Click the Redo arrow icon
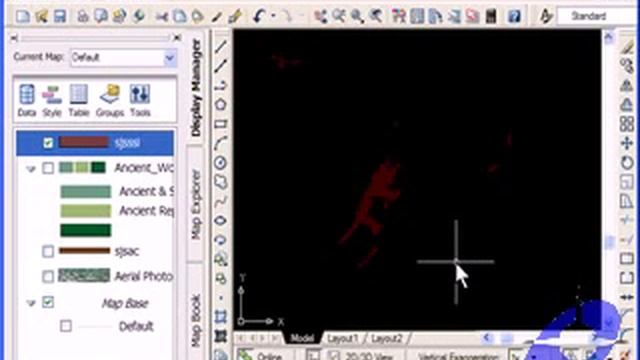Image resolution: width=640 pixels, height=360 pixels. 287,16
